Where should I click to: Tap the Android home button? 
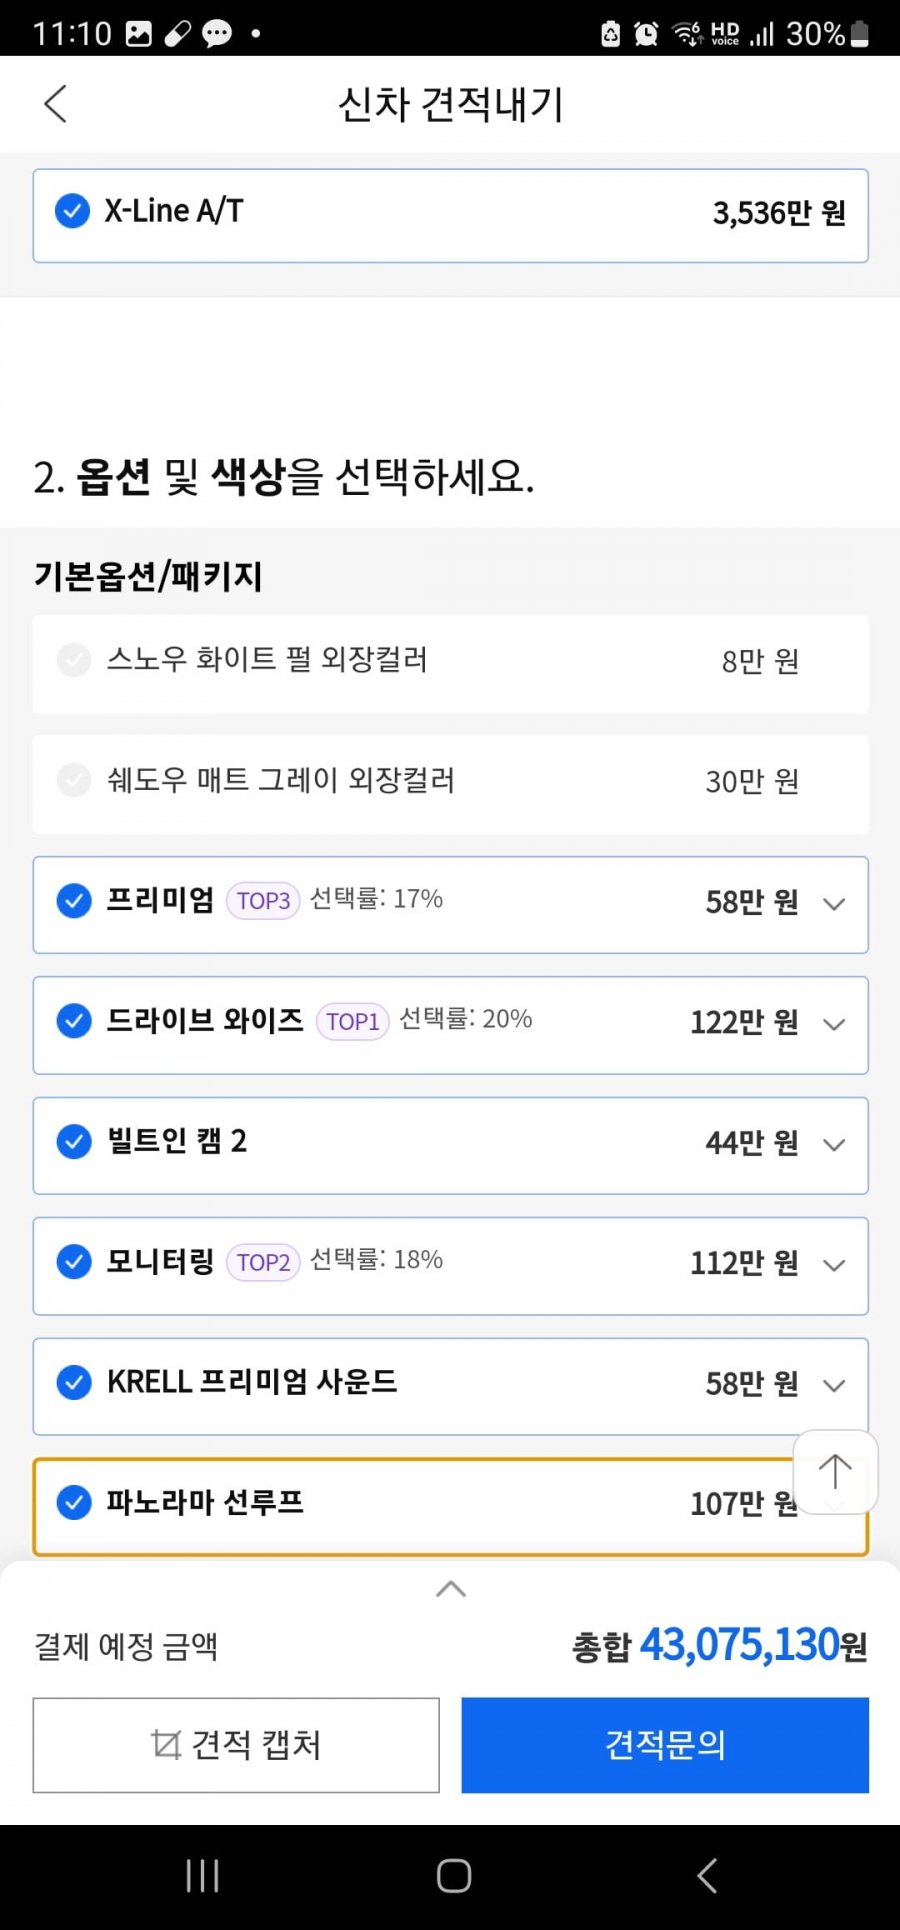tap(454, 1875)
